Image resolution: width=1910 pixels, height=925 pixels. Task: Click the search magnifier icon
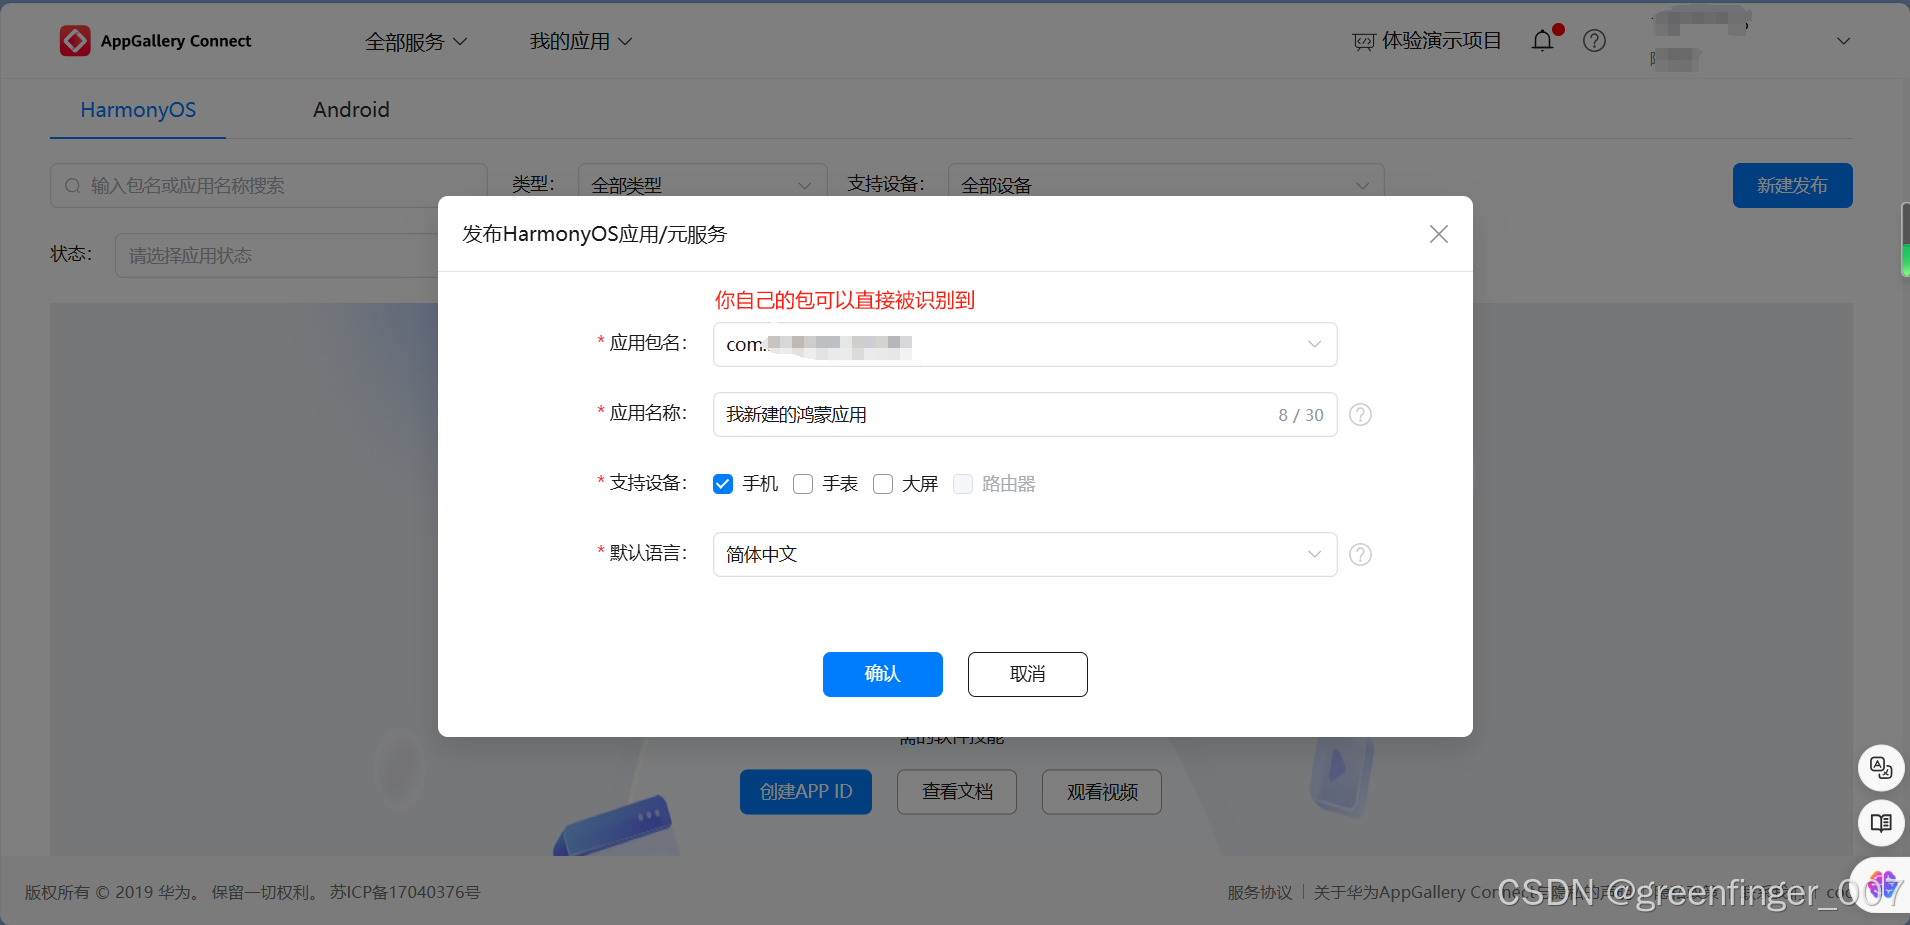[x=72, y=186]
